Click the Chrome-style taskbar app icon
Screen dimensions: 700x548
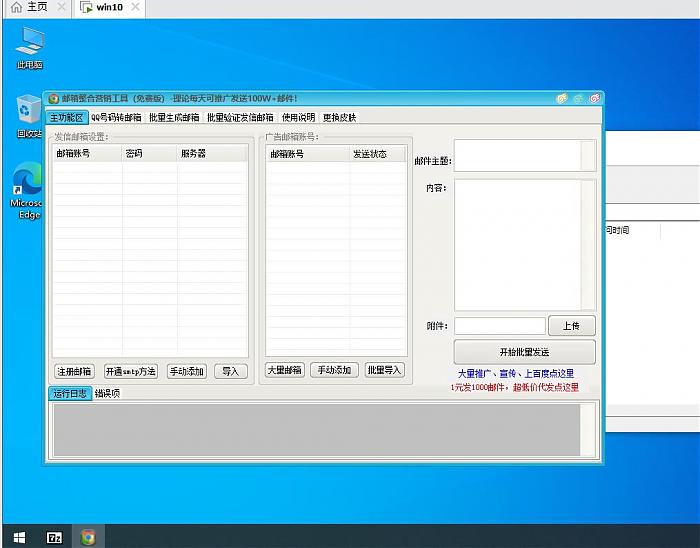88,537
